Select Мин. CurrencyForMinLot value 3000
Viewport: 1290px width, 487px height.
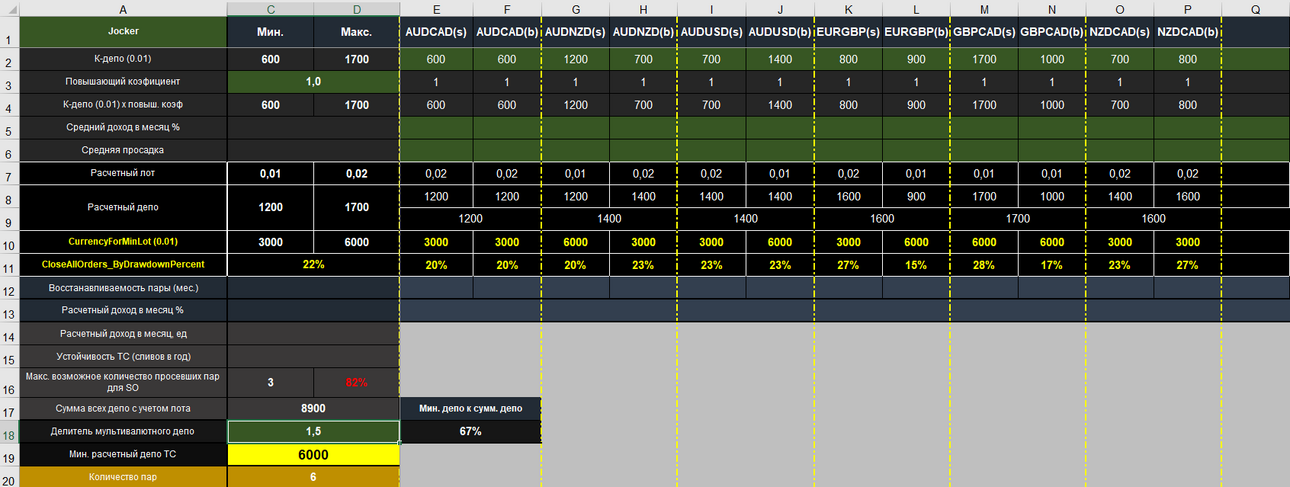pos(270,242)
